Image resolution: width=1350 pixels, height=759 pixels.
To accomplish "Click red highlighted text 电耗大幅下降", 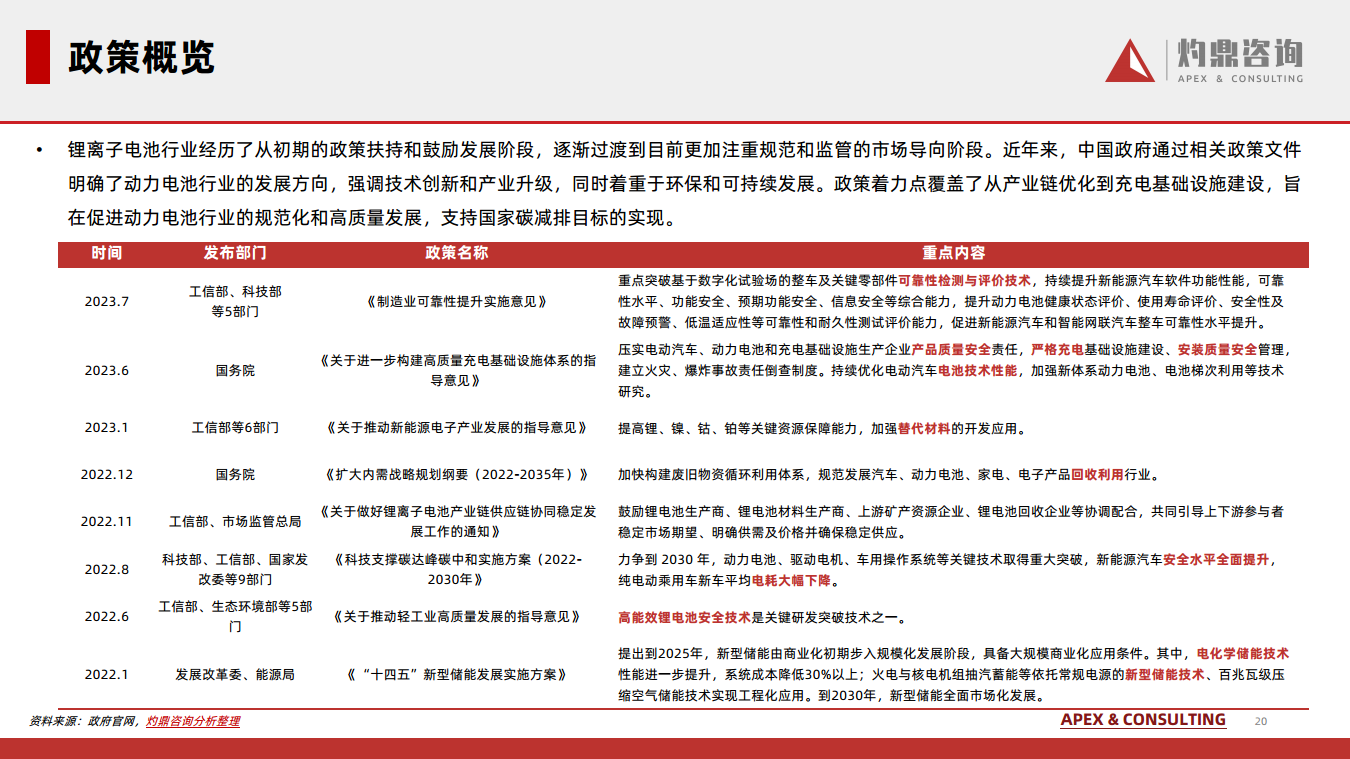I will (791, 581).
